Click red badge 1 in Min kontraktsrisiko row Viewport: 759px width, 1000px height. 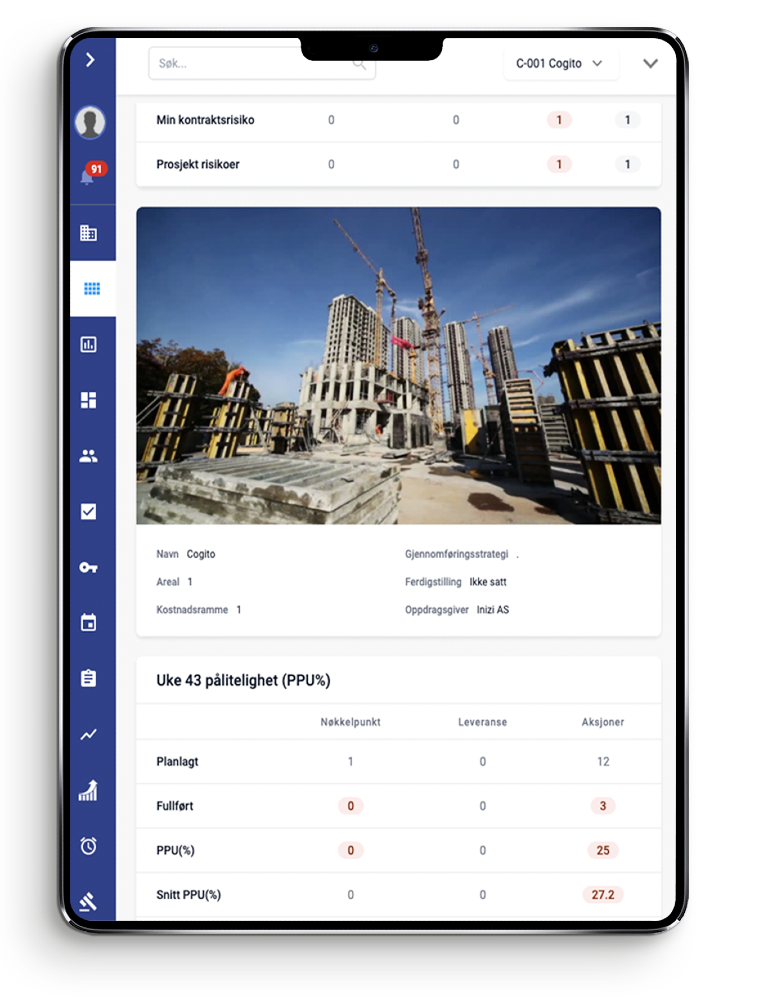pos(559,120)
